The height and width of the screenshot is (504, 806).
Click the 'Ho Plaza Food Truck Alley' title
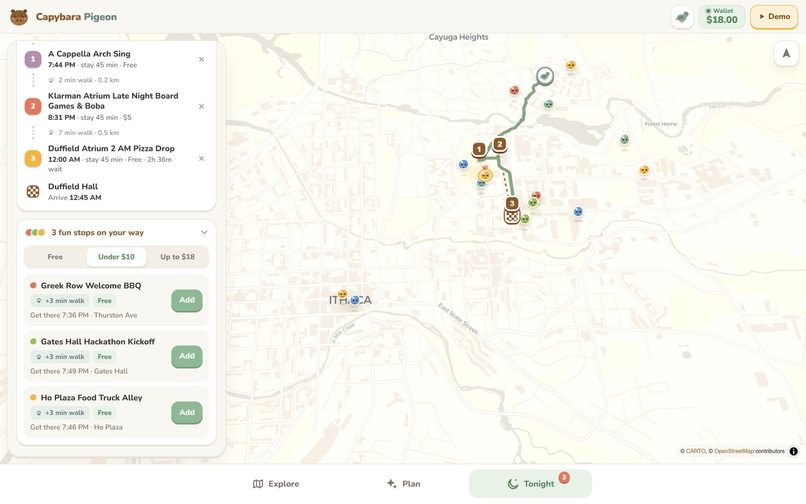(x=91, y=398)
